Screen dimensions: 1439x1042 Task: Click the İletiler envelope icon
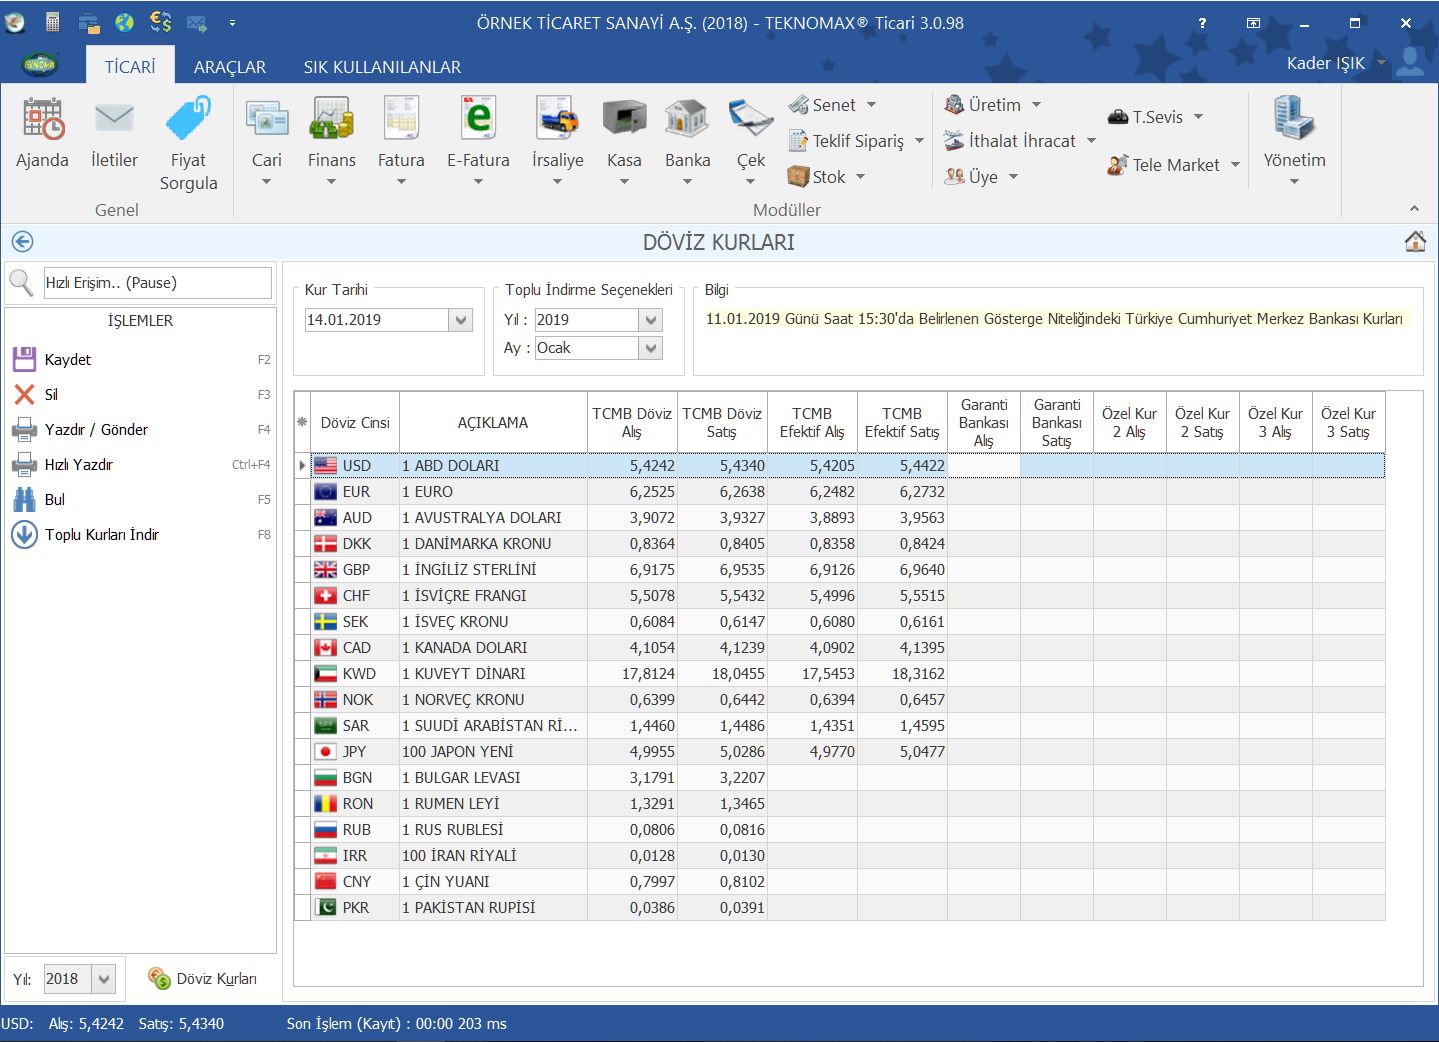coord(114,120)
